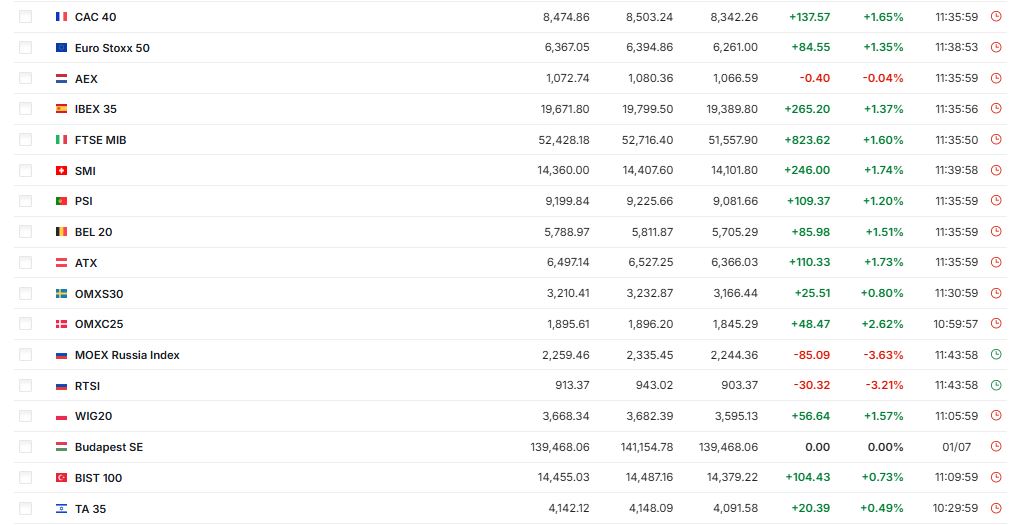Open the OMXS30 index link
This screenshot has width=1028, height=525.
[x=99, y=294]
